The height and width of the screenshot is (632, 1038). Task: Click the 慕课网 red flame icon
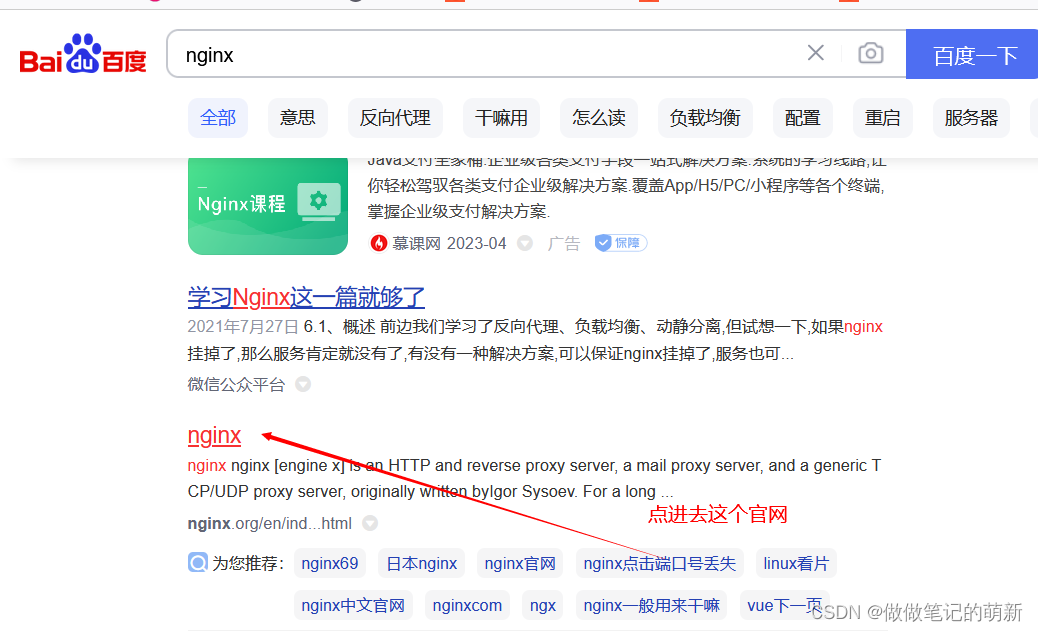pos(378,244)
